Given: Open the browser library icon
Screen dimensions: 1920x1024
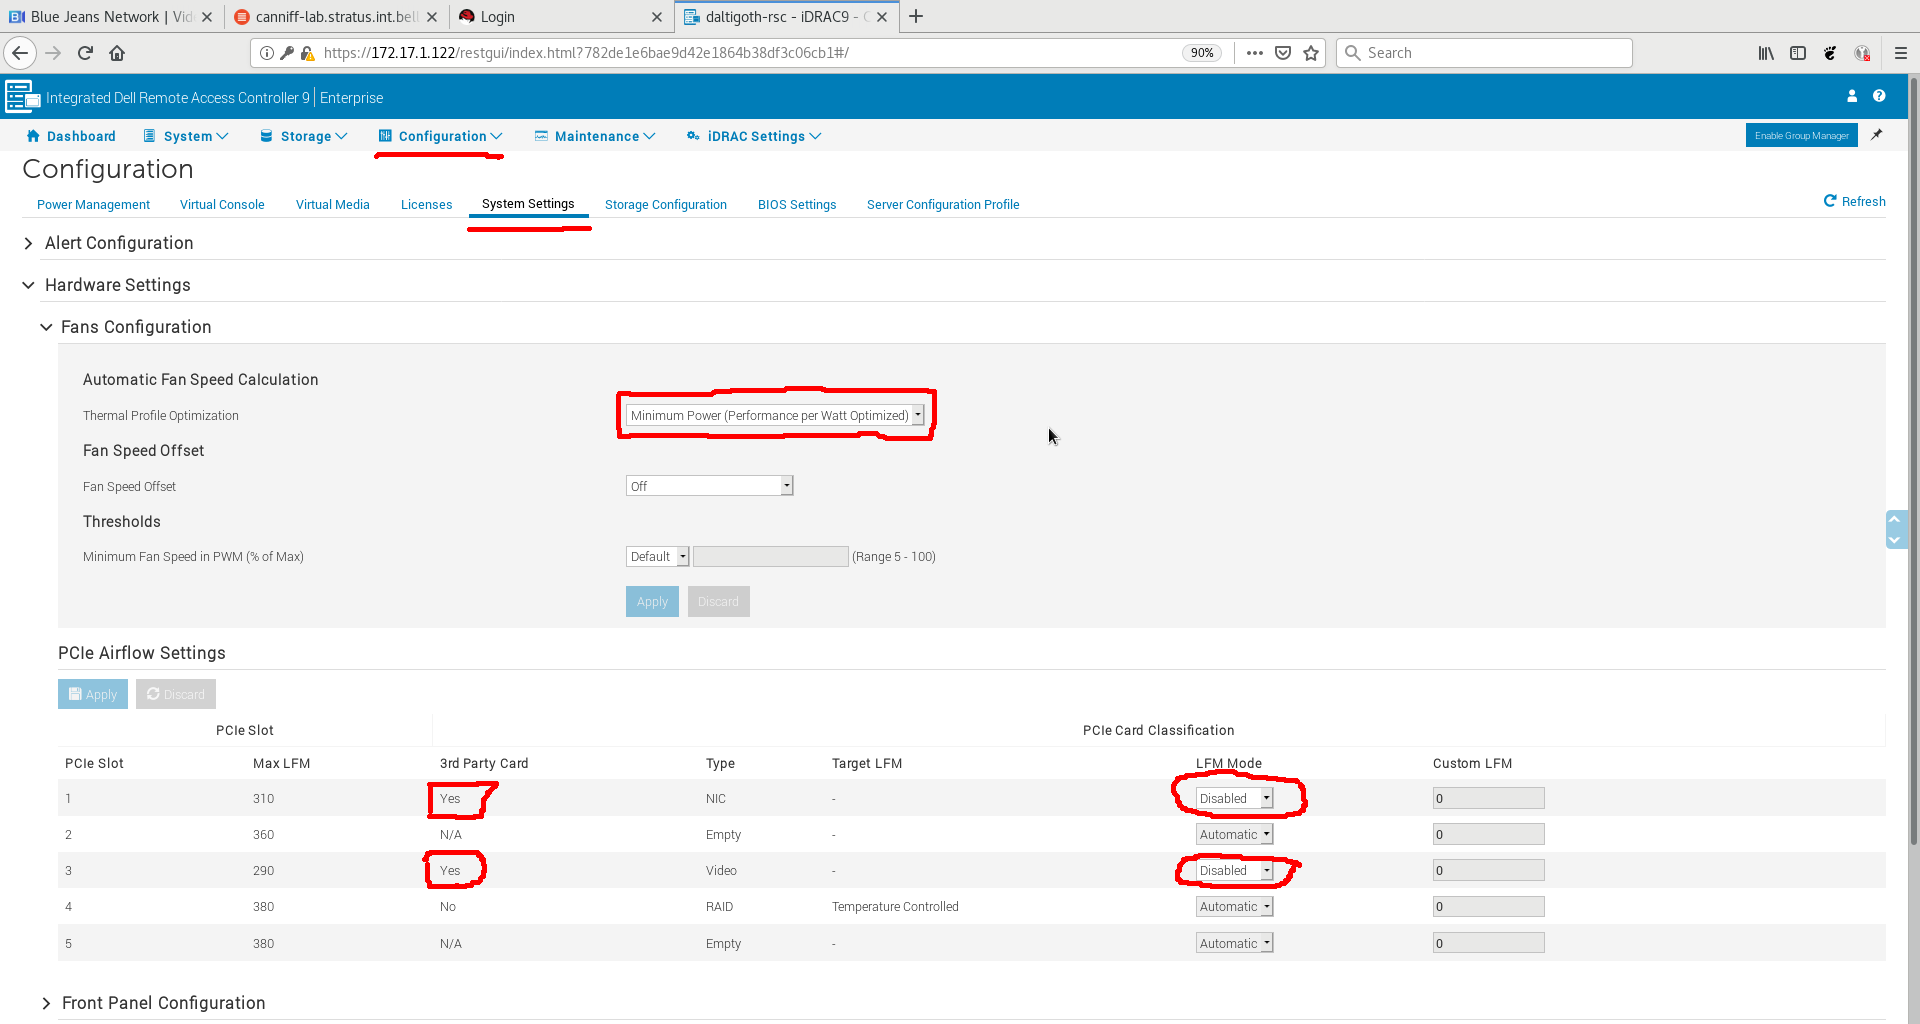Looking at the screenshot, I should (x=1766, y=53).
